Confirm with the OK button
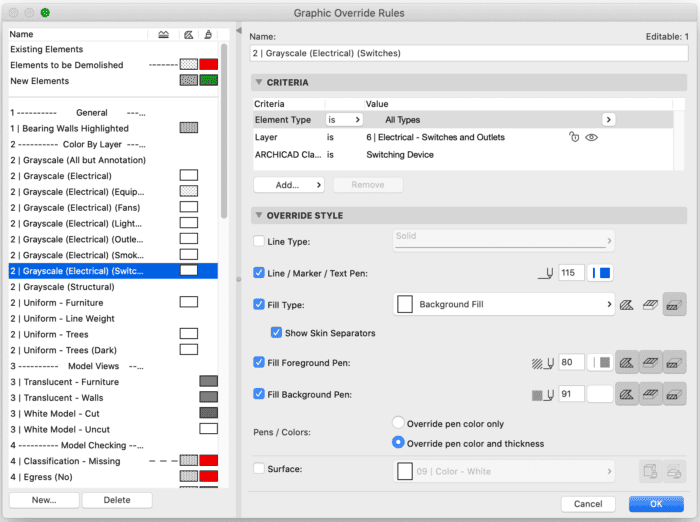This screenshot has height=522, width=700. point(656,504)
